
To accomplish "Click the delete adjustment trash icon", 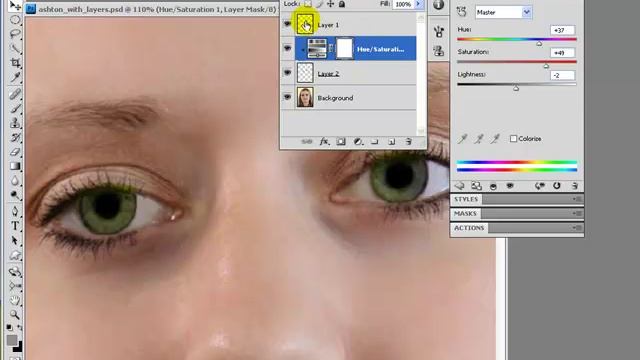I will pyautogui.click(x=575, y=186).
